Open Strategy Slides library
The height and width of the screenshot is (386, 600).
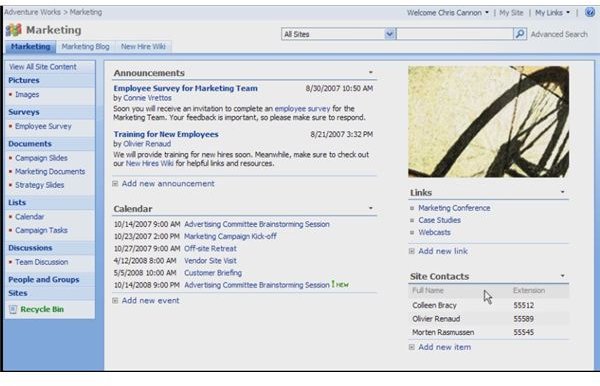pyautogui.click(x=40, y=185)
